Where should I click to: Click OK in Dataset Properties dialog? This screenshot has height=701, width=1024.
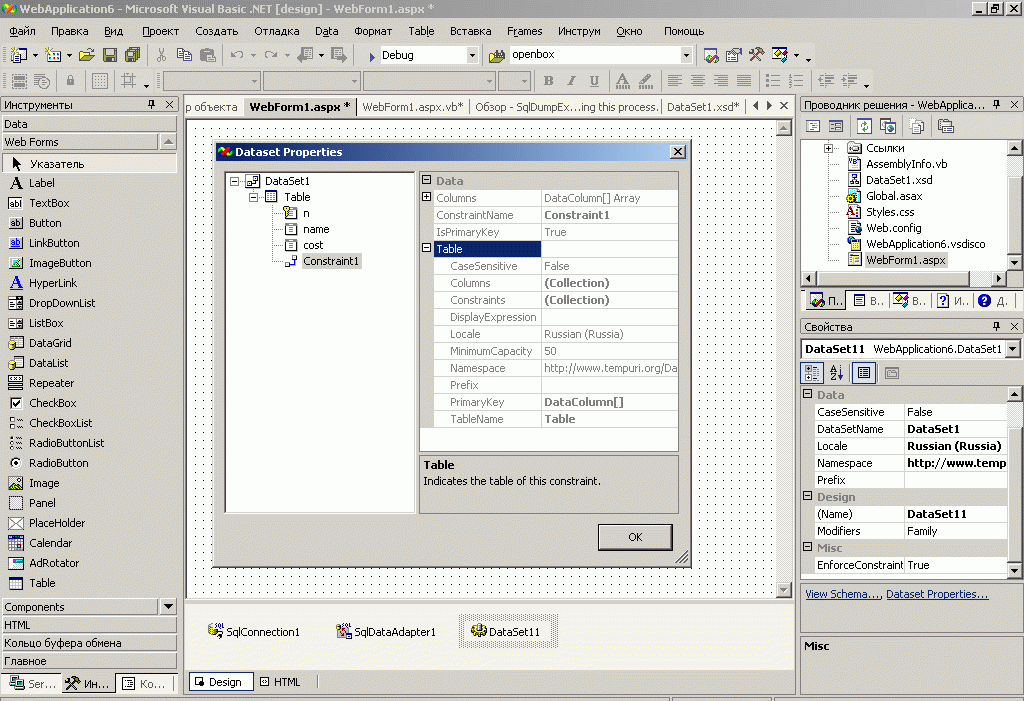(x=635, y=537)
